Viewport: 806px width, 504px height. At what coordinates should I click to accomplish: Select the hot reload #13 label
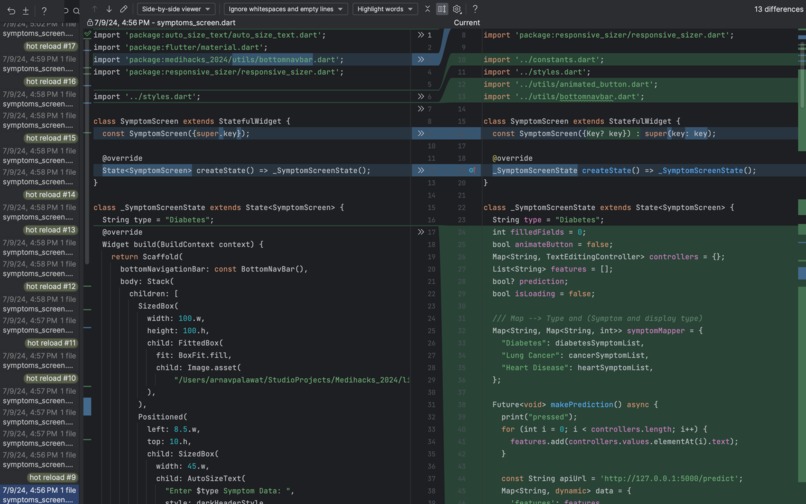coord(50,230)
